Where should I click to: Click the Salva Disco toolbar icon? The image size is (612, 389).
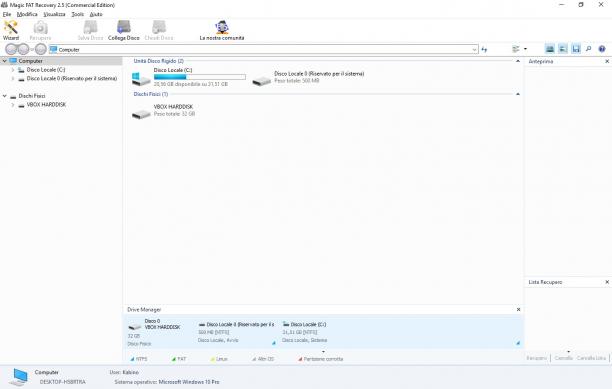coord(90,30)
